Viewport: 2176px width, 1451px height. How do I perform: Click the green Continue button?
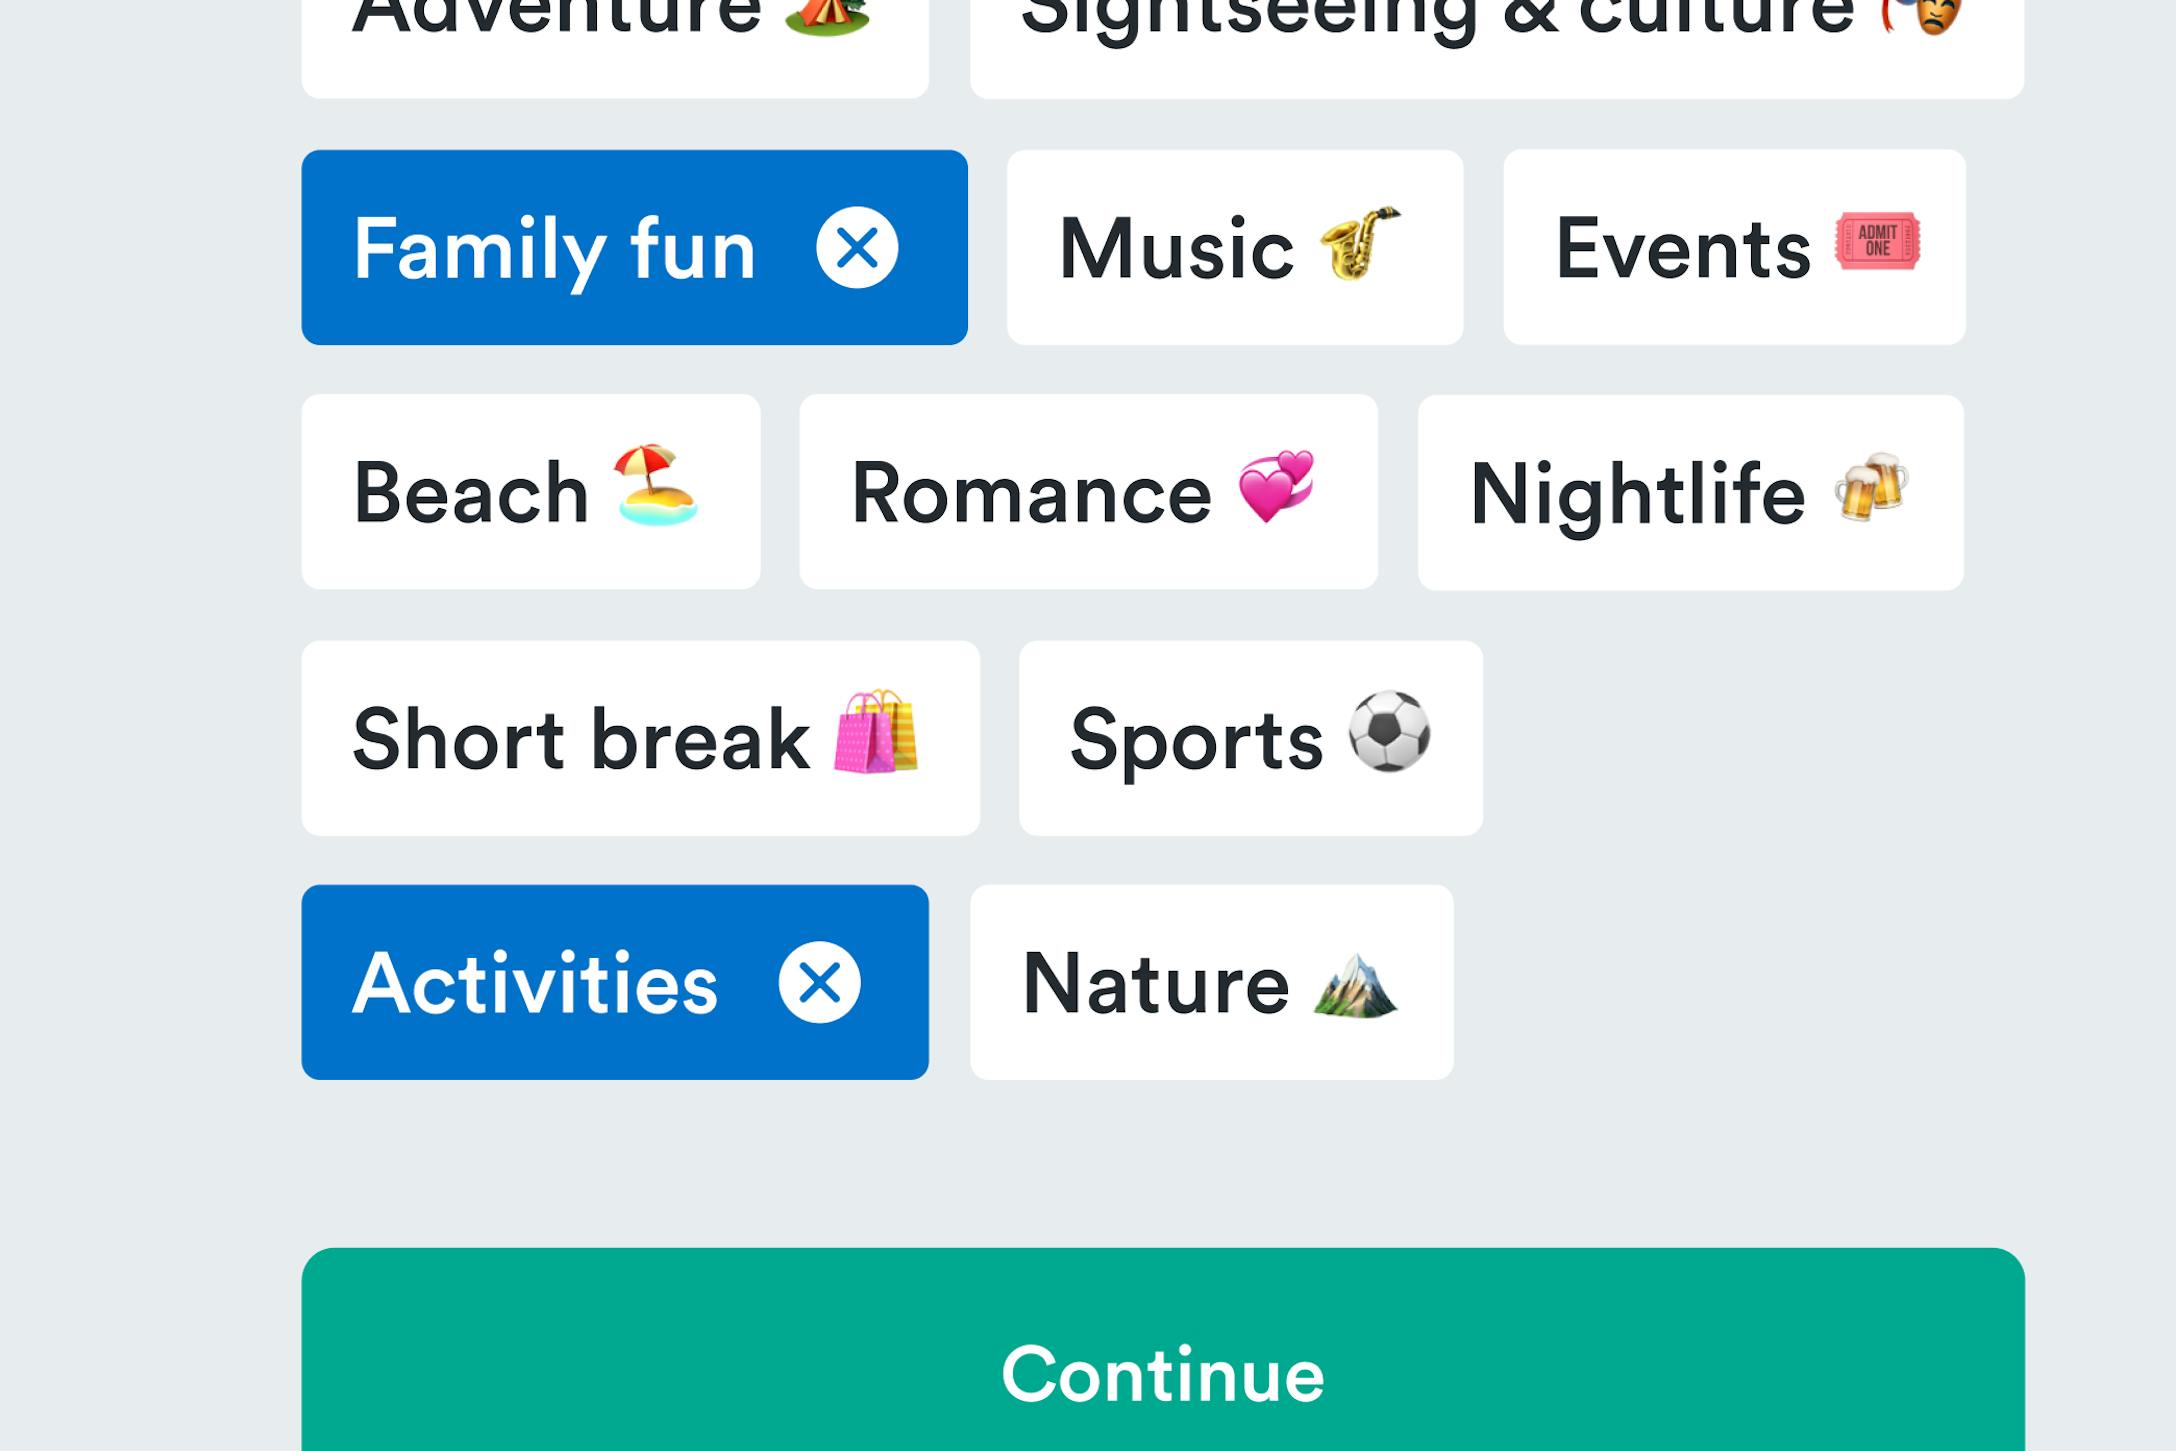pyautogui.click(x=1163, y=1350)
